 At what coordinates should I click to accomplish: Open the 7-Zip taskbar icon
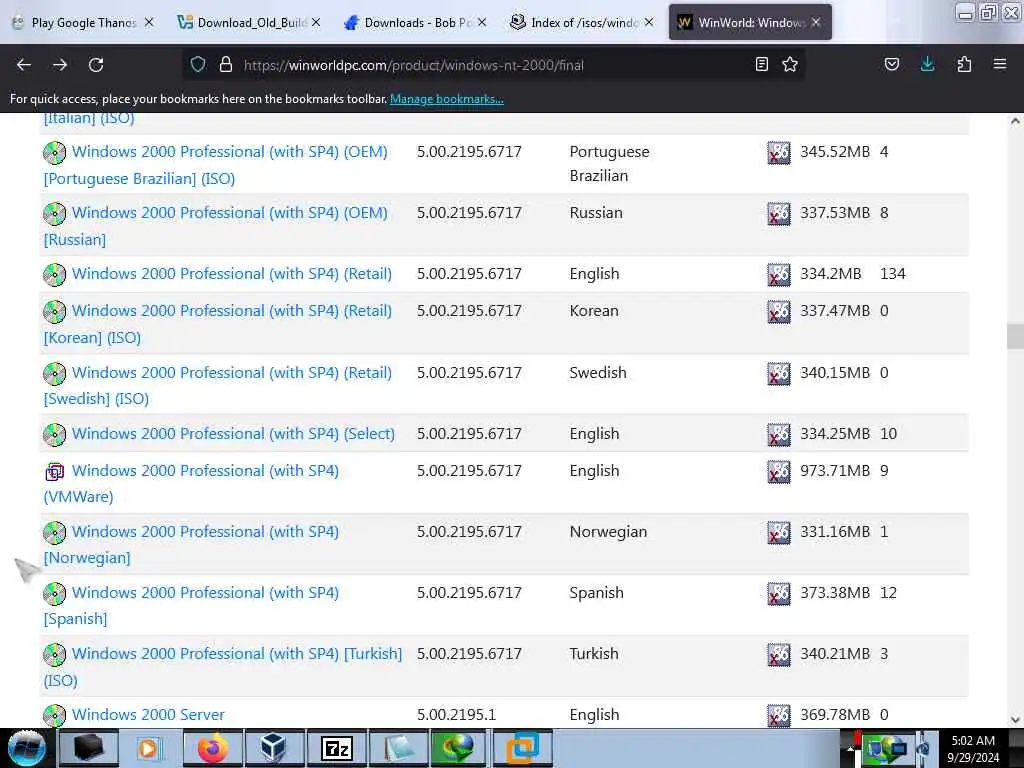point(337,748)
